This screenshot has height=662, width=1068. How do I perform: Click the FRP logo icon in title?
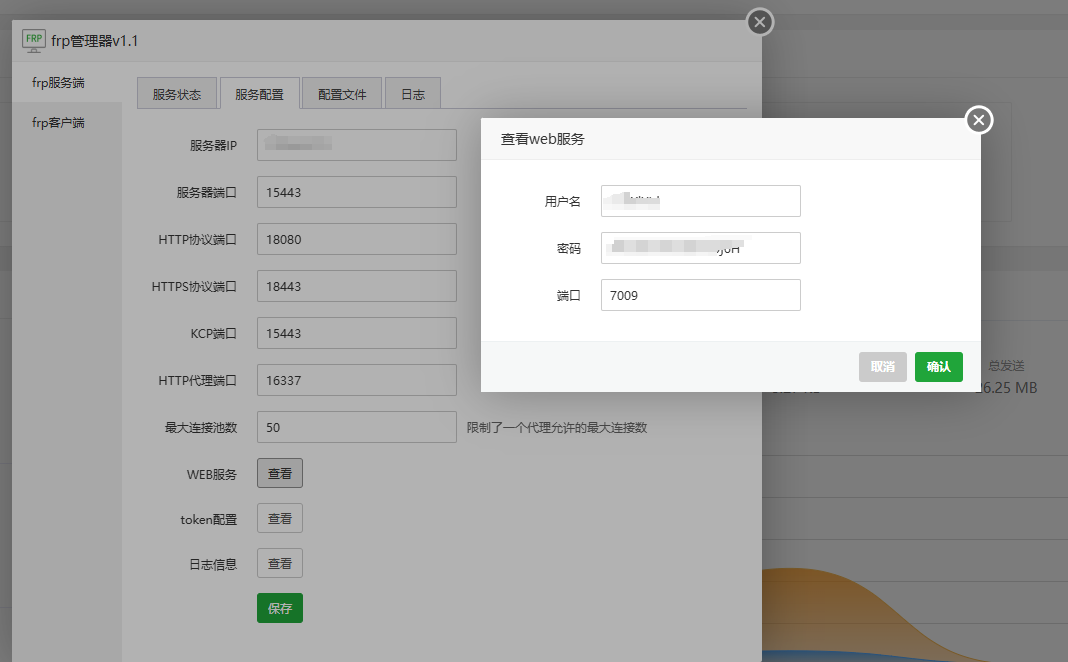point(33,41)
